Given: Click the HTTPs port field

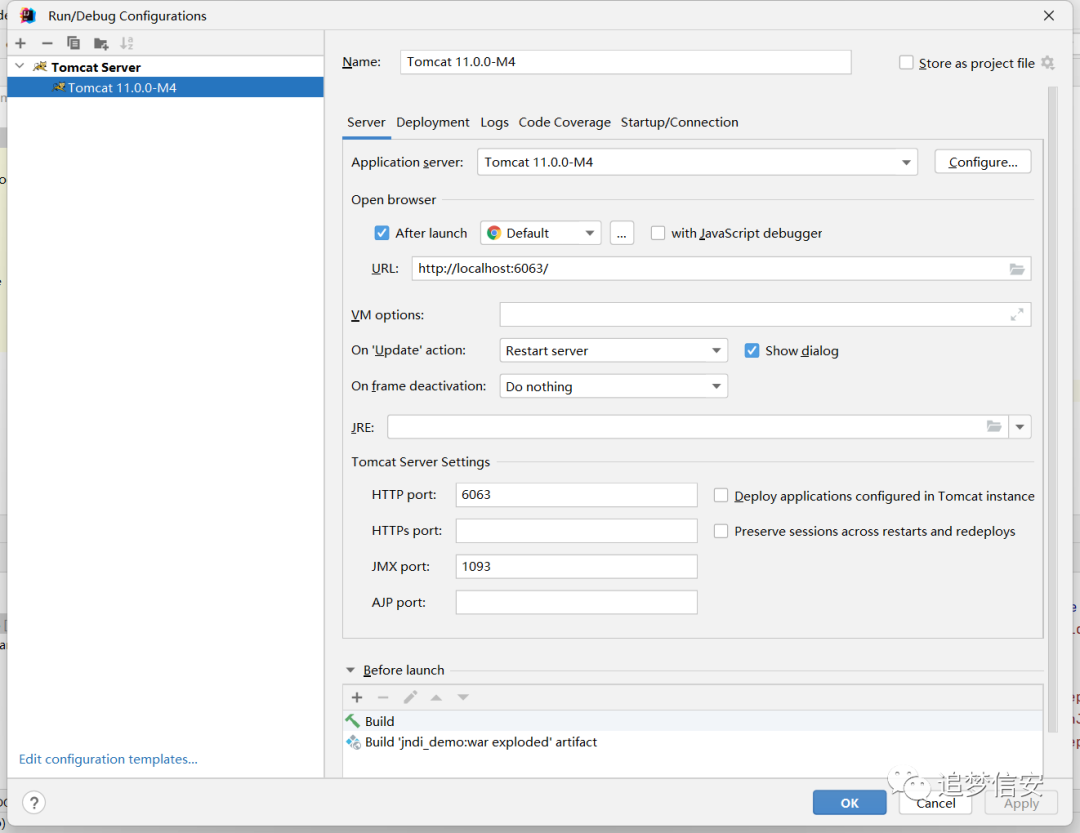Looking at the screenshot, I should 577,531.
